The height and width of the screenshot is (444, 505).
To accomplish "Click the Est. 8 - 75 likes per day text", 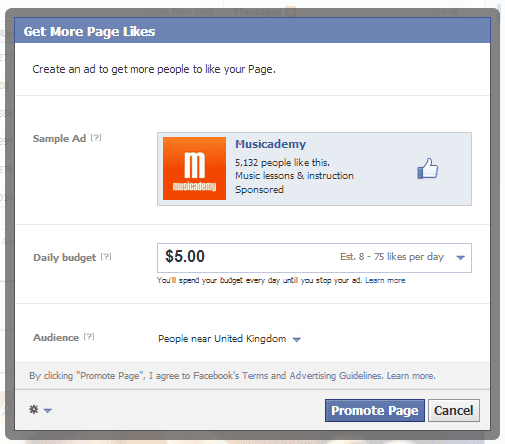I will pyautogui.click(x=392, y=257).
